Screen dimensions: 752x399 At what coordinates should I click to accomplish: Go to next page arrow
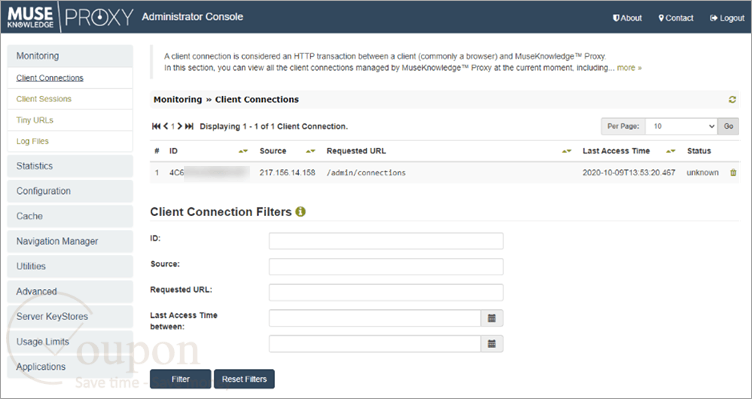pos(180,127)
